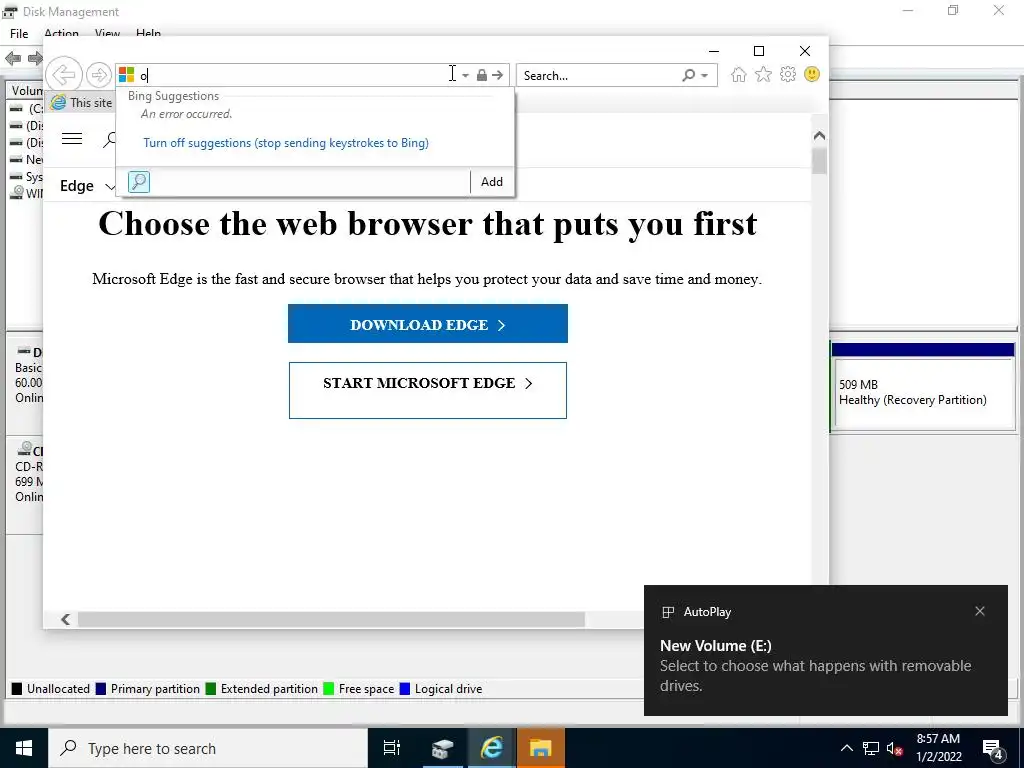
Task: Click the 'Unallocated' legend label
Action: click(x=58, y=688)
